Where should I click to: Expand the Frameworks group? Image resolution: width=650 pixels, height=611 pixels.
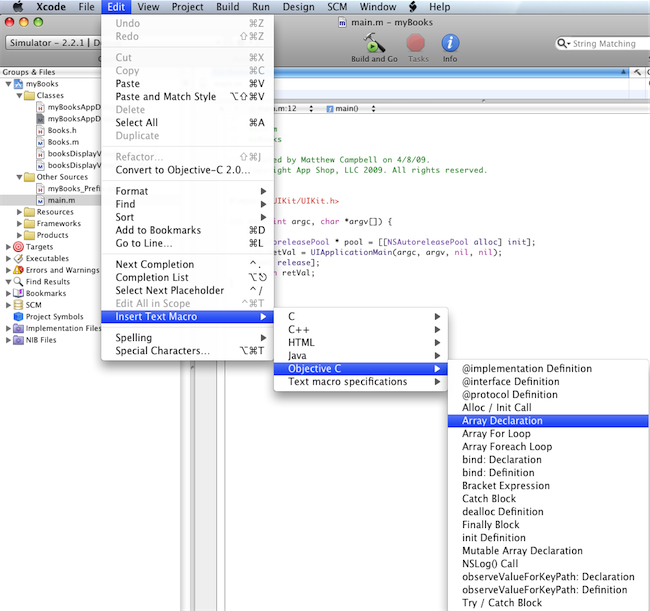point(19,223)
